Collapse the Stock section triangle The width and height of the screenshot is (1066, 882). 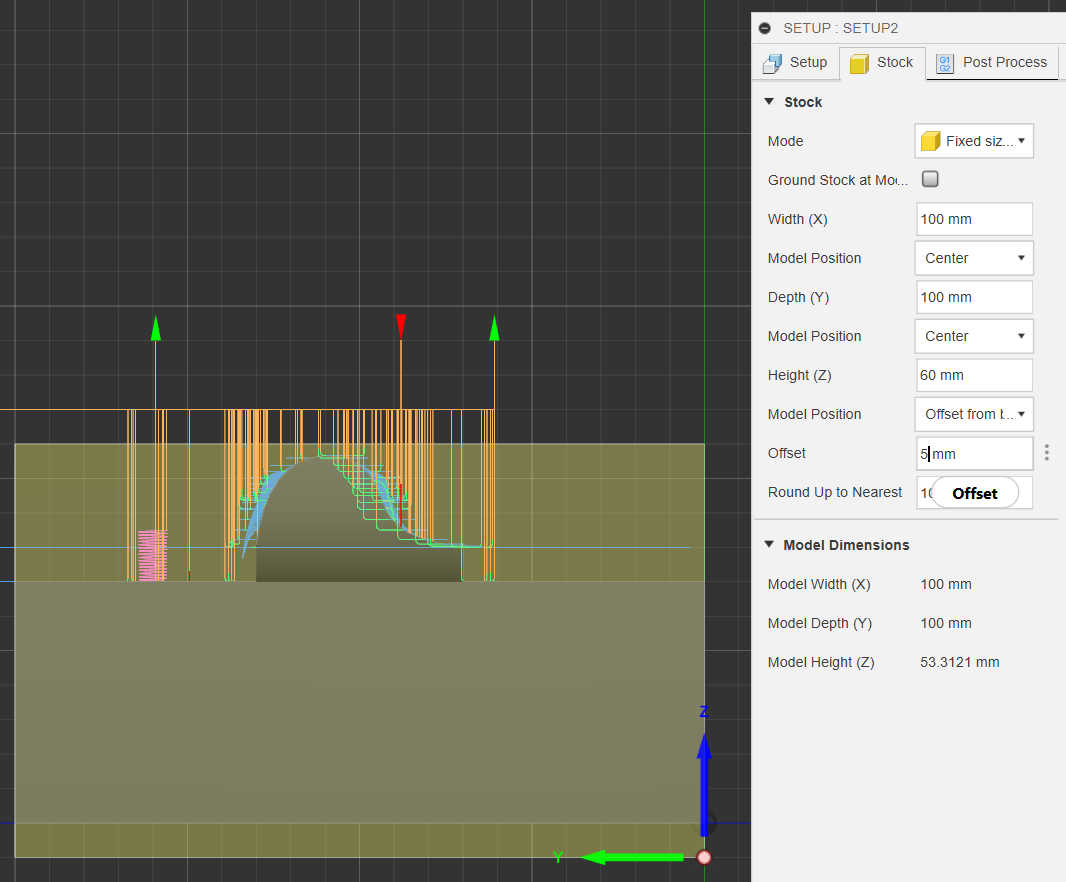pos(769,102)
